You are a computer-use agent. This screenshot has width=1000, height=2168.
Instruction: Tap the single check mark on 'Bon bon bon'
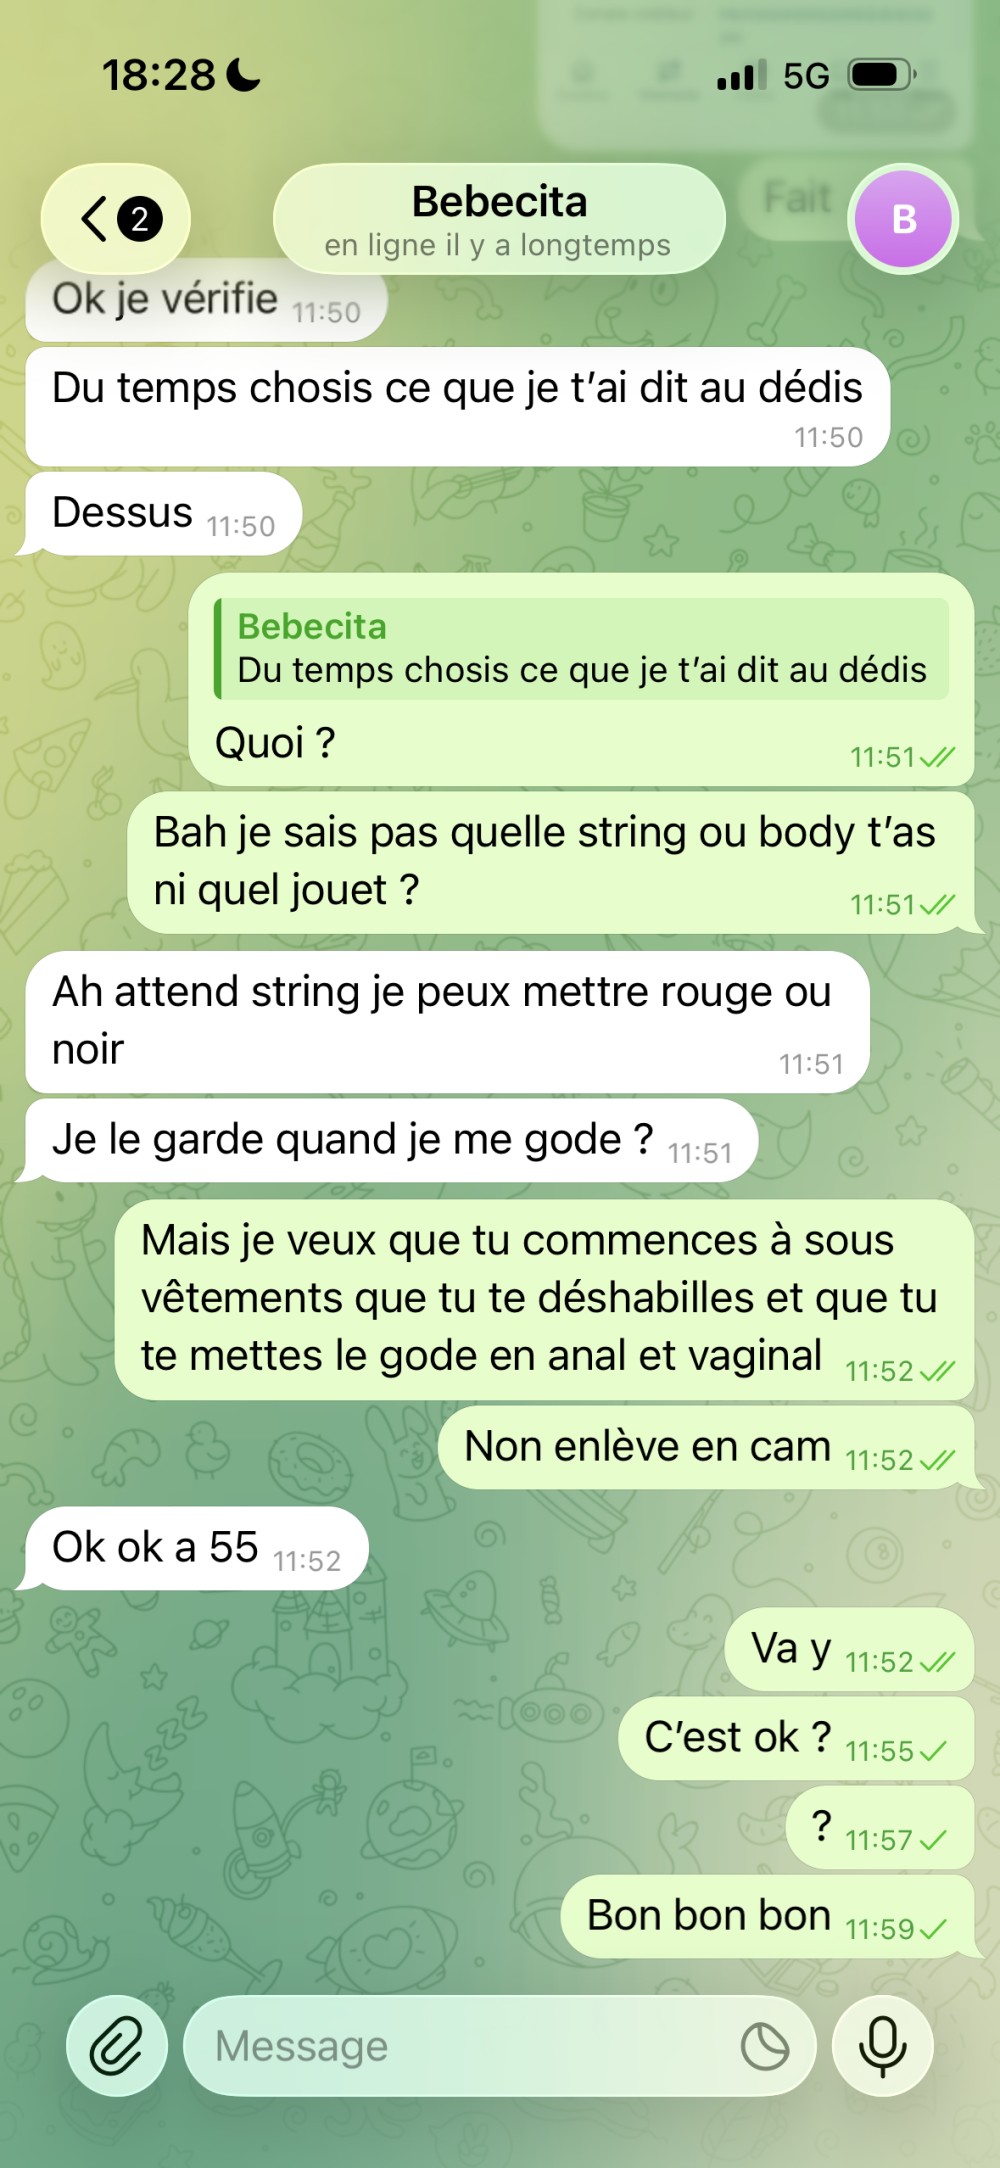932,1929
